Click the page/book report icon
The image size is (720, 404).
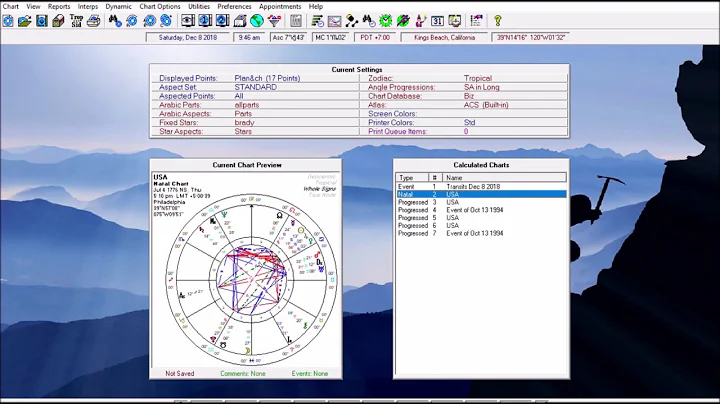(240, 21)
